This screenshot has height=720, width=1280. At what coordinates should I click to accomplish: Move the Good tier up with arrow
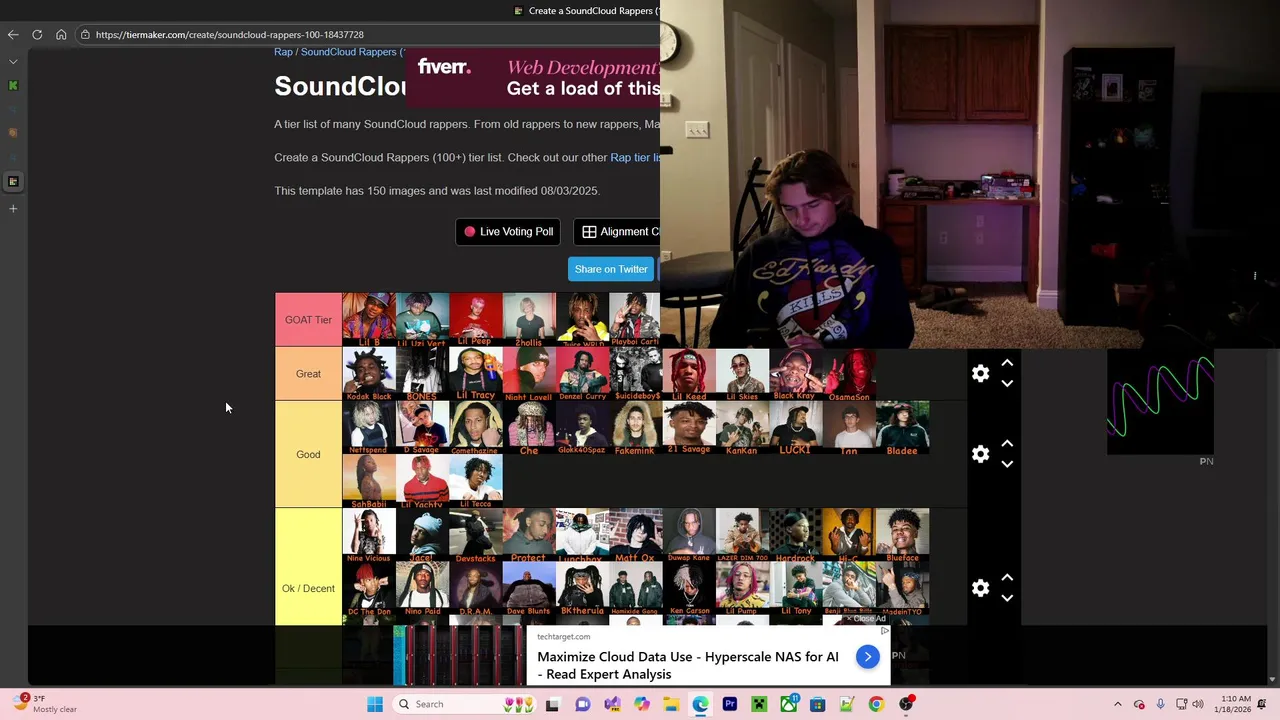coord(1007,444)
